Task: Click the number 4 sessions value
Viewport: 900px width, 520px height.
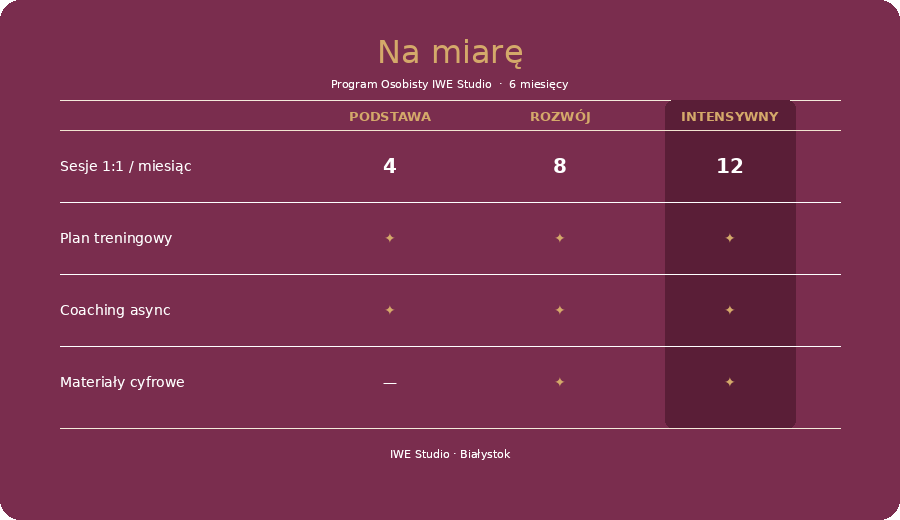Action: (390, 166)
